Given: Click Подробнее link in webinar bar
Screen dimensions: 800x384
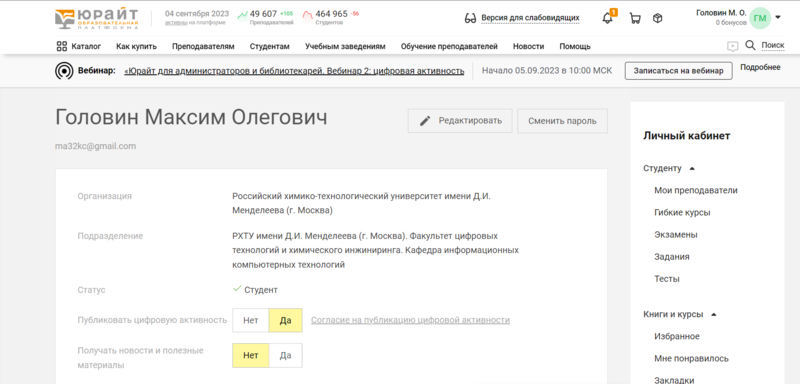Looking at the screenshot, I should tap(760, 67).
